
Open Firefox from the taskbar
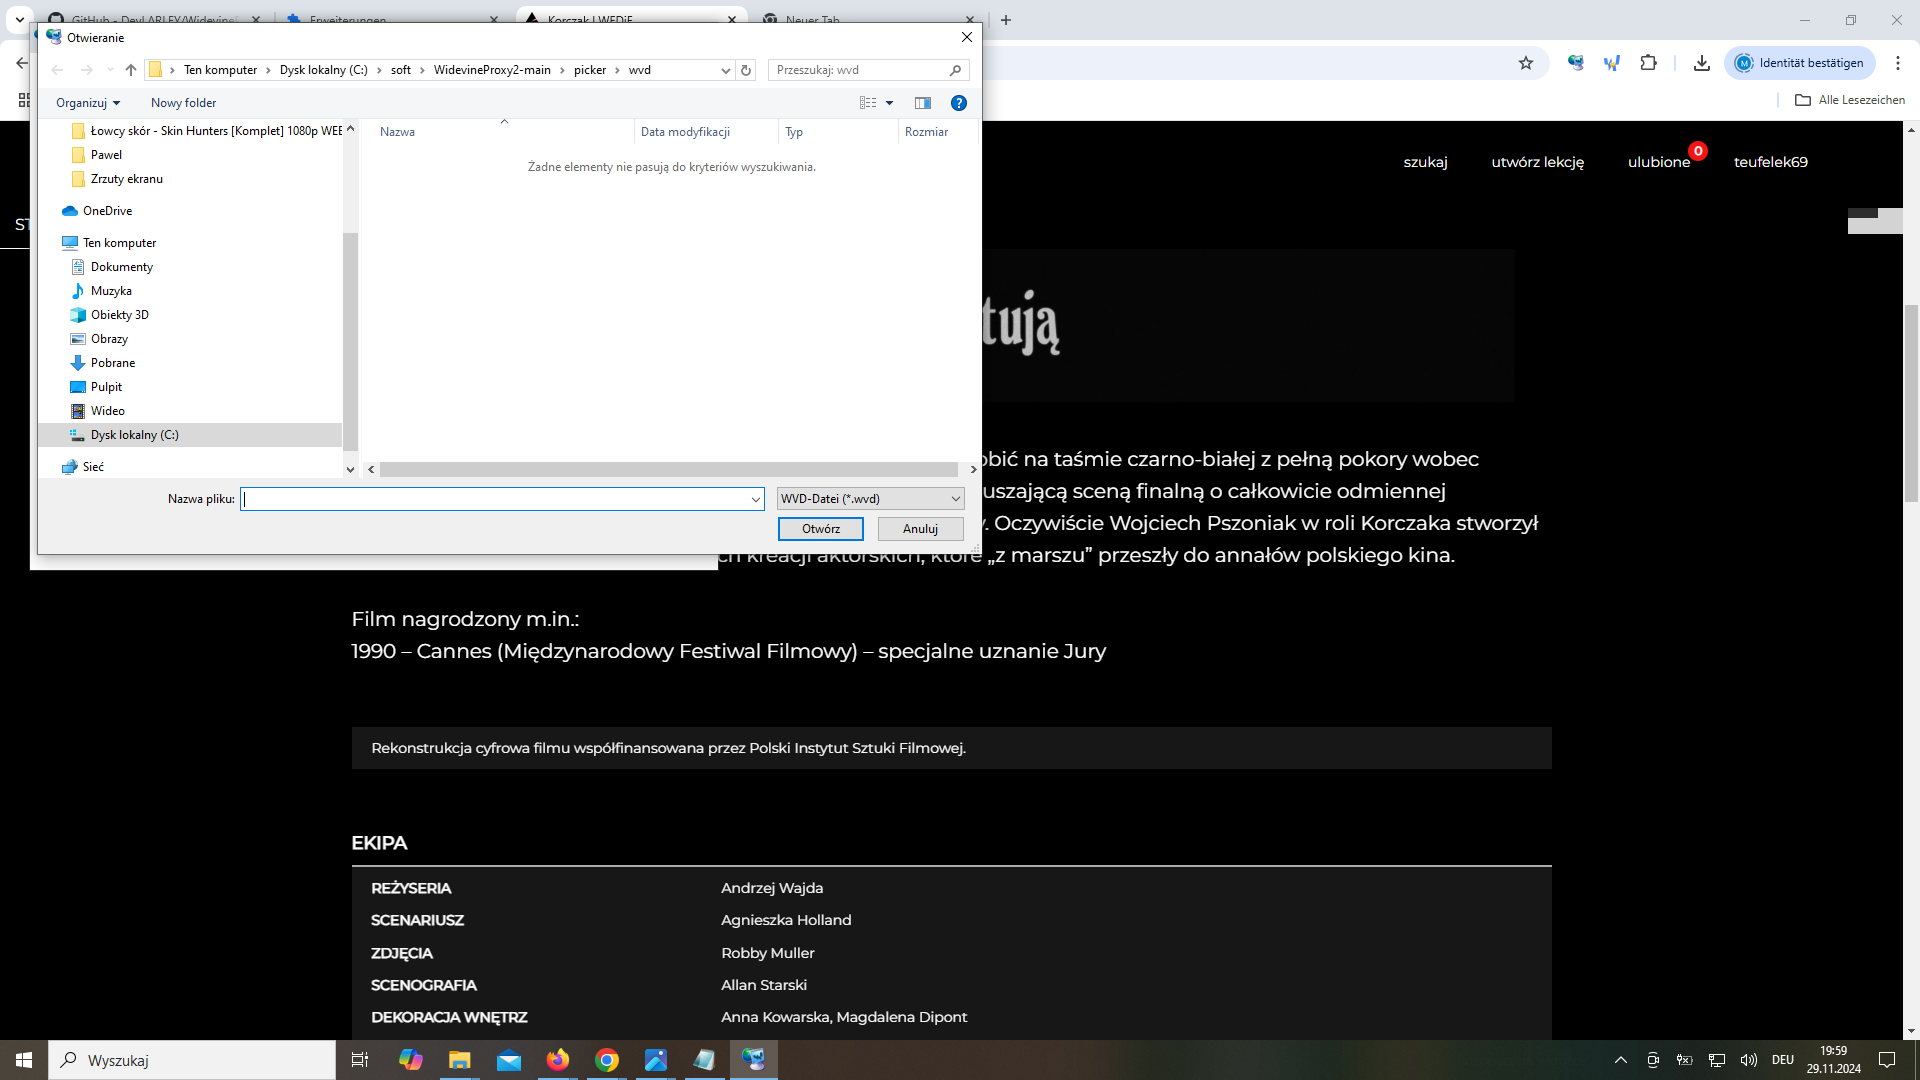pos(557,1060)
